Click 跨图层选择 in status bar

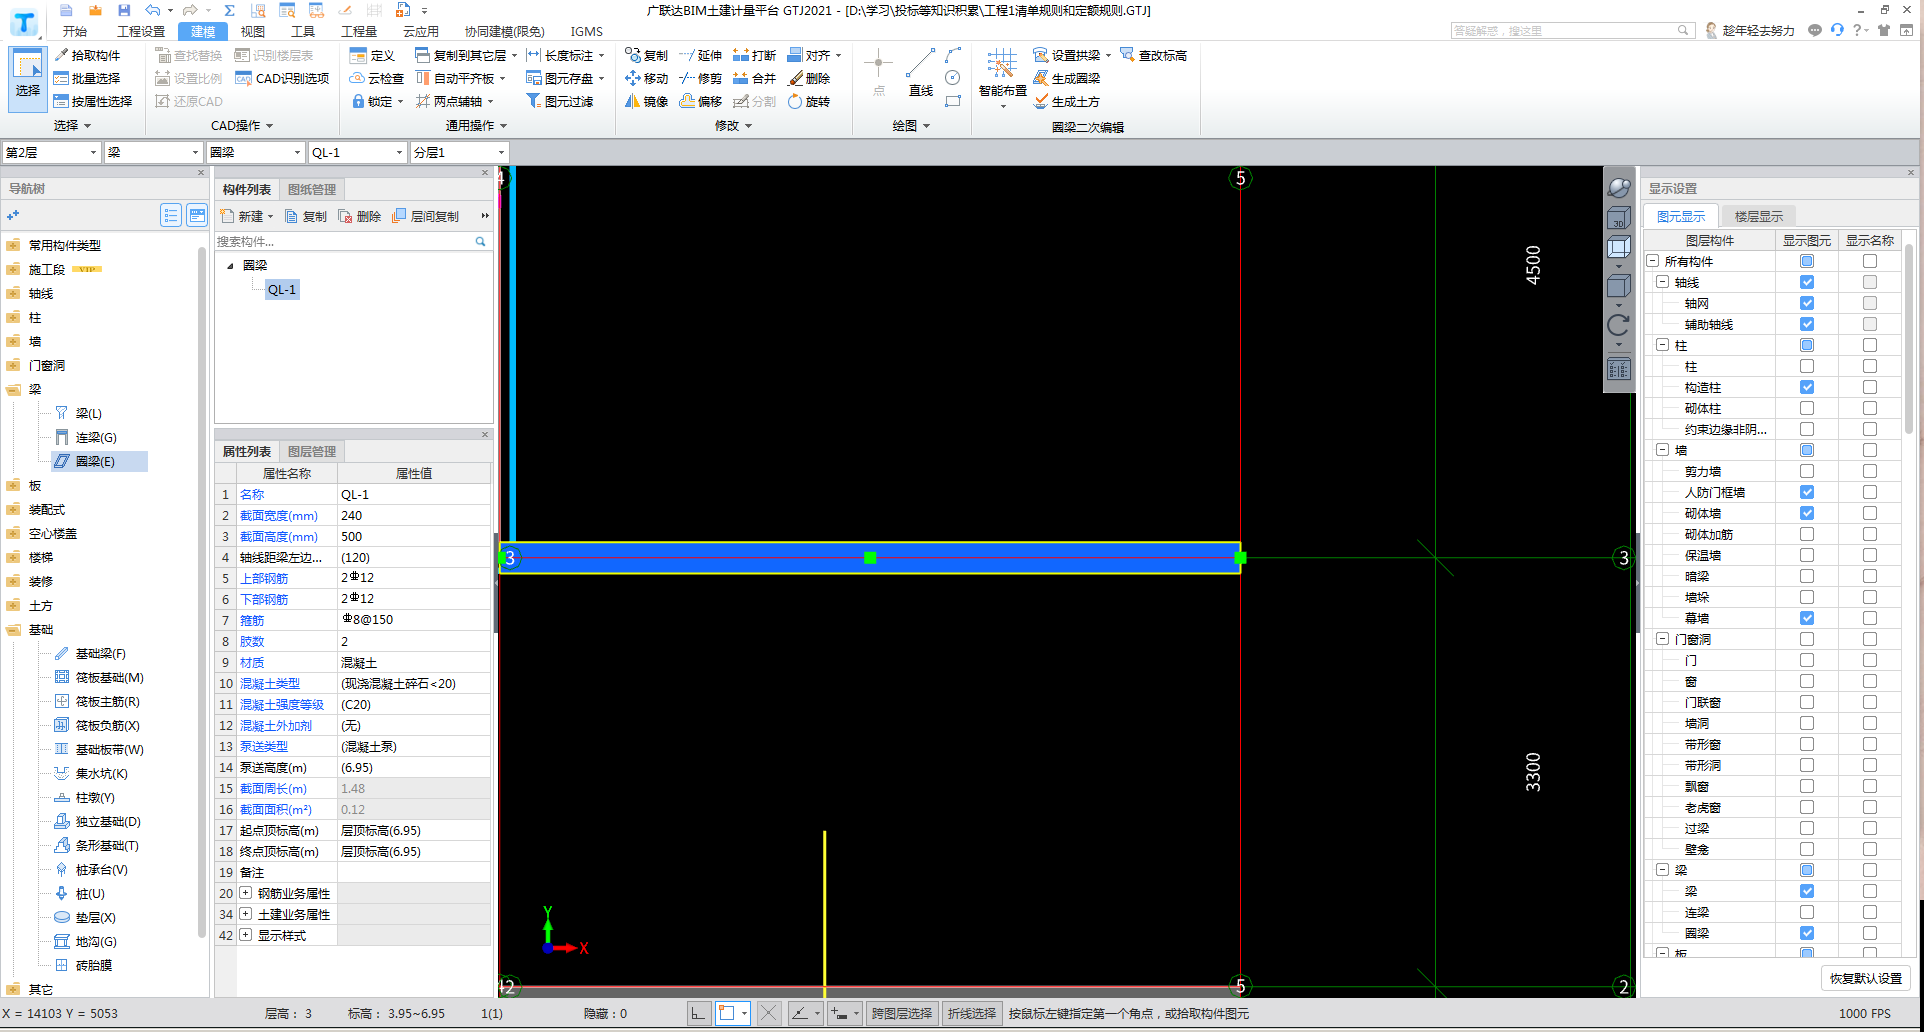[x=902, y=1013]
